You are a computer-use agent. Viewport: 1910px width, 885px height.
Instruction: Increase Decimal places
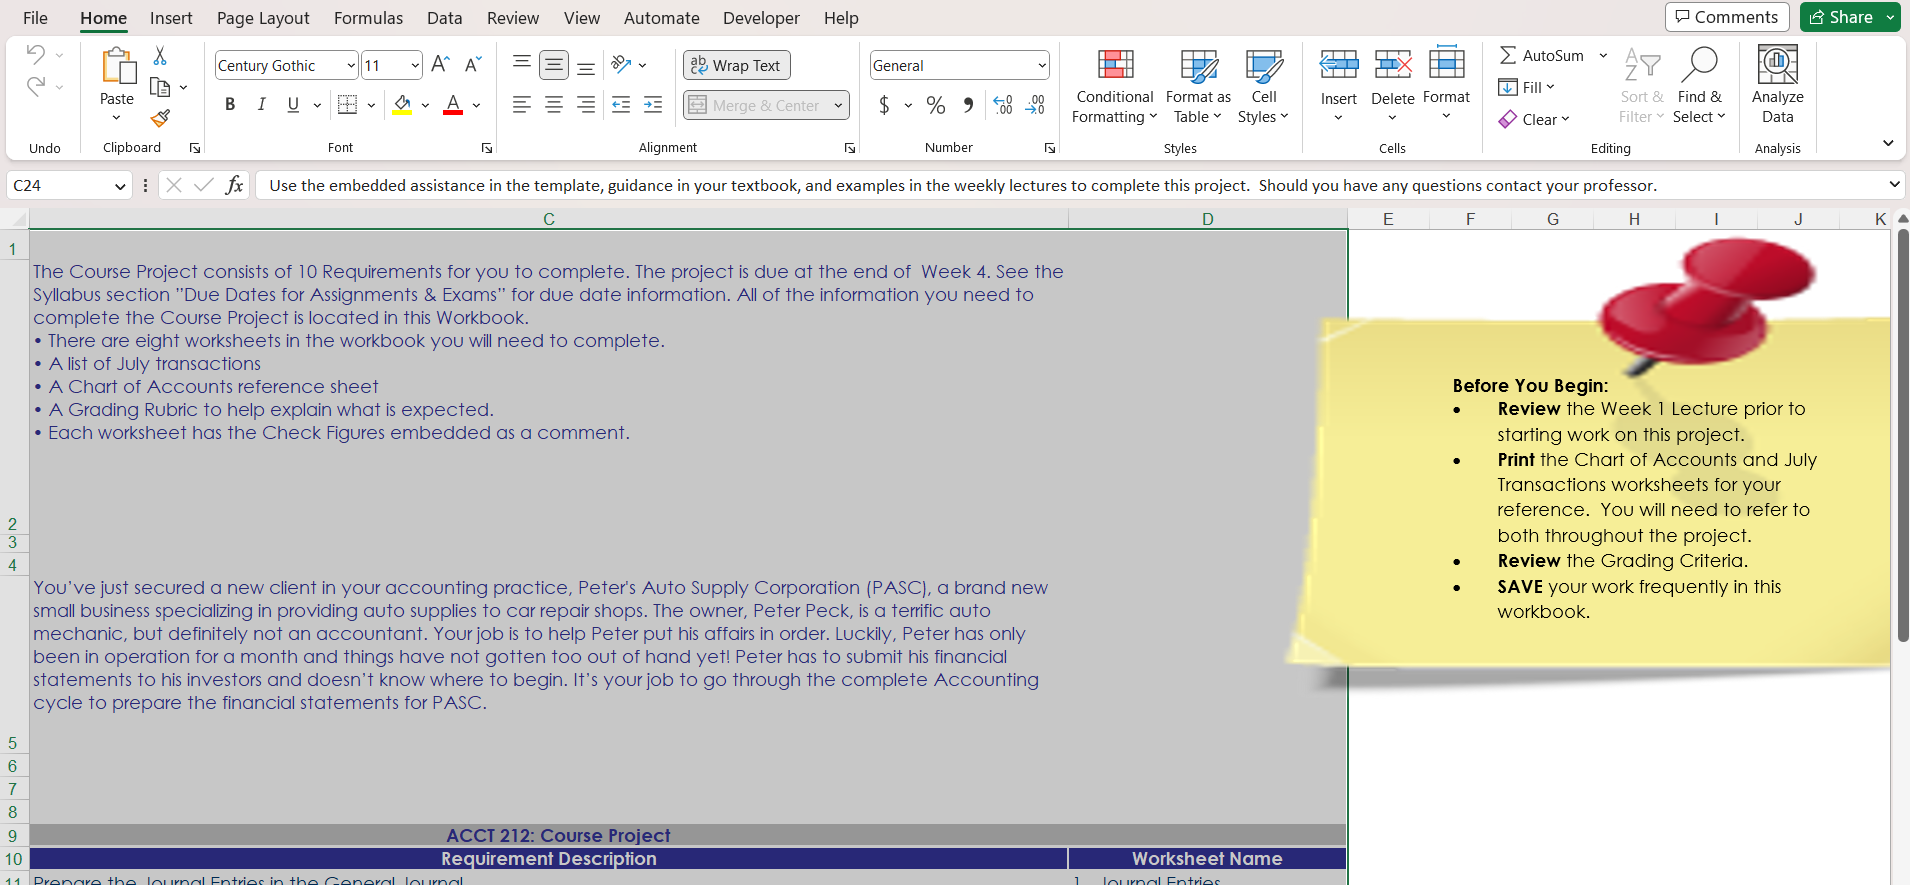(1003, 105)
